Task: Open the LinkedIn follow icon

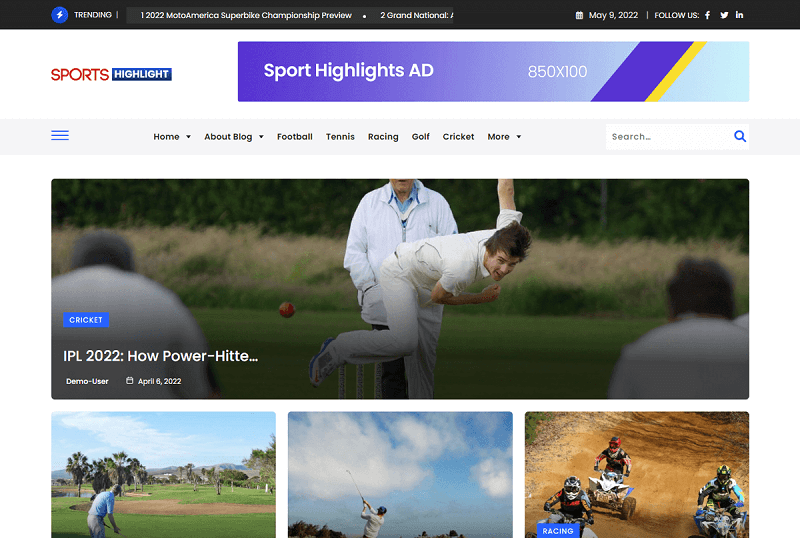Action: pyautogui.click(x=739, y=15)
